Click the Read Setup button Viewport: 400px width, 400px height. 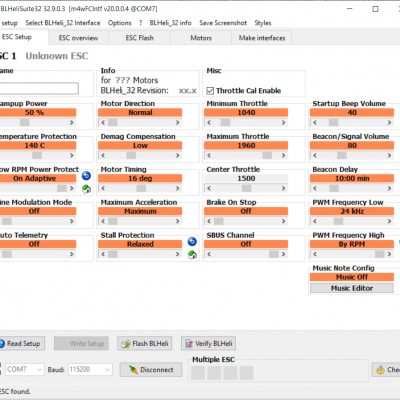coord(22,343)
